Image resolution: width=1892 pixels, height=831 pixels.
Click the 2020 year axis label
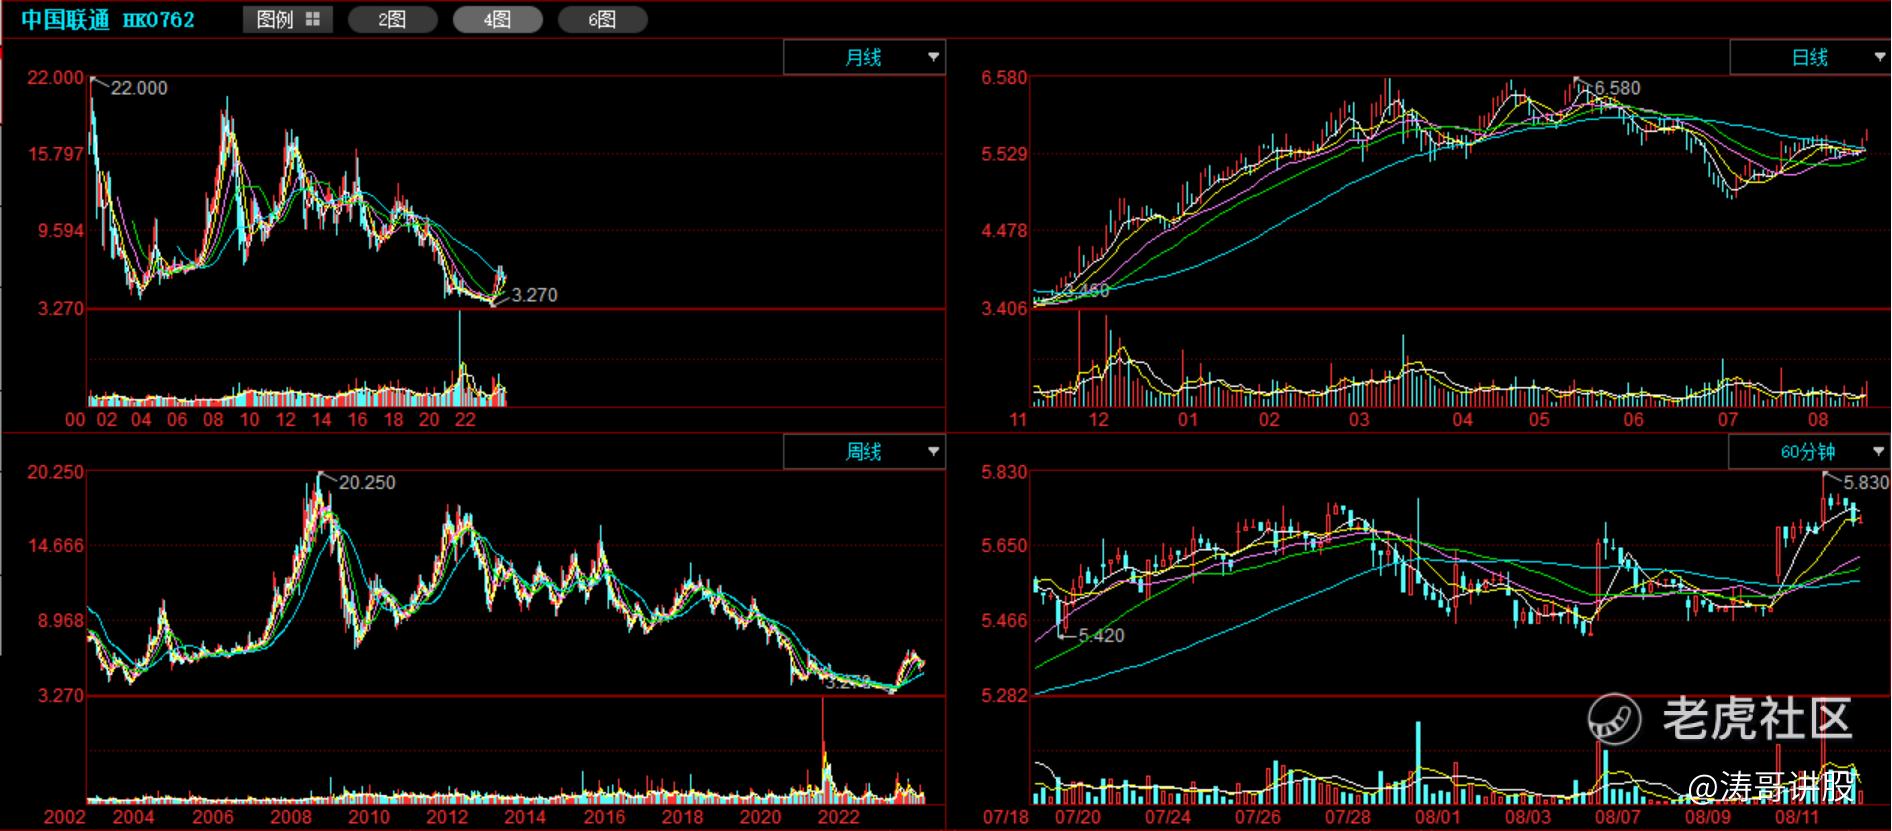point(760,817)
